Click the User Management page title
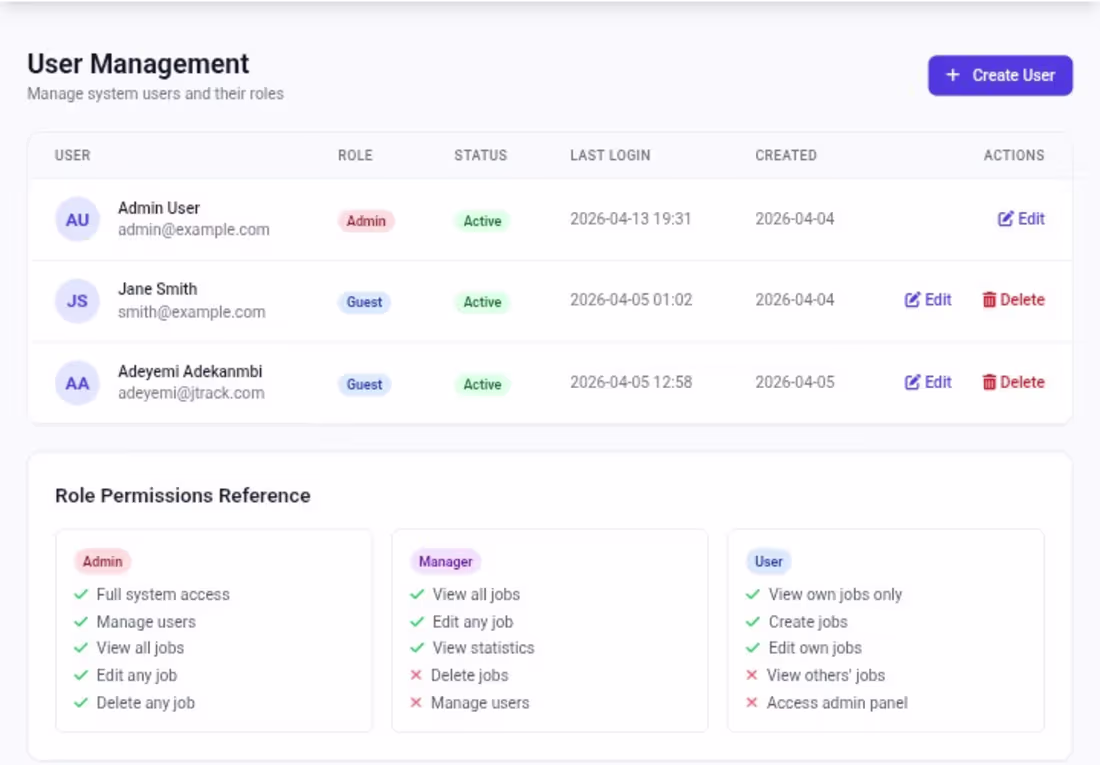1100x765 pixels. click(138, 64)
